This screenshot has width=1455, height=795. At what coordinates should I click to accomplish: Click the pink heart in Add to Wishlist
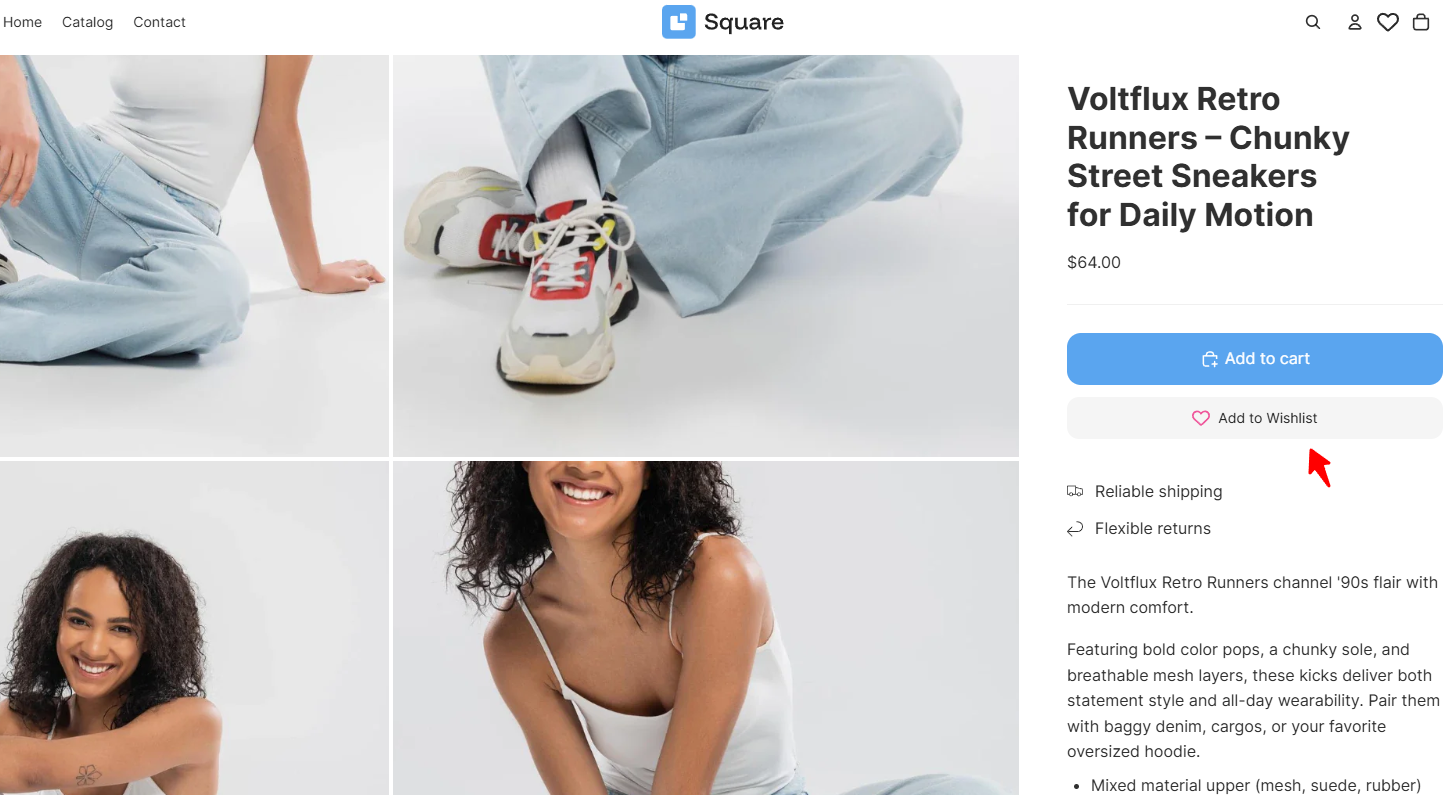click(1201, 418)
